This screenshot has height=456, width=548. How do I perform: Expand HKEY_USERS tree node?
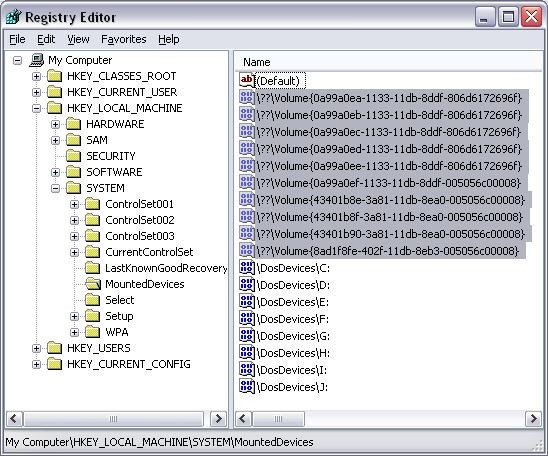click(36, 348)
